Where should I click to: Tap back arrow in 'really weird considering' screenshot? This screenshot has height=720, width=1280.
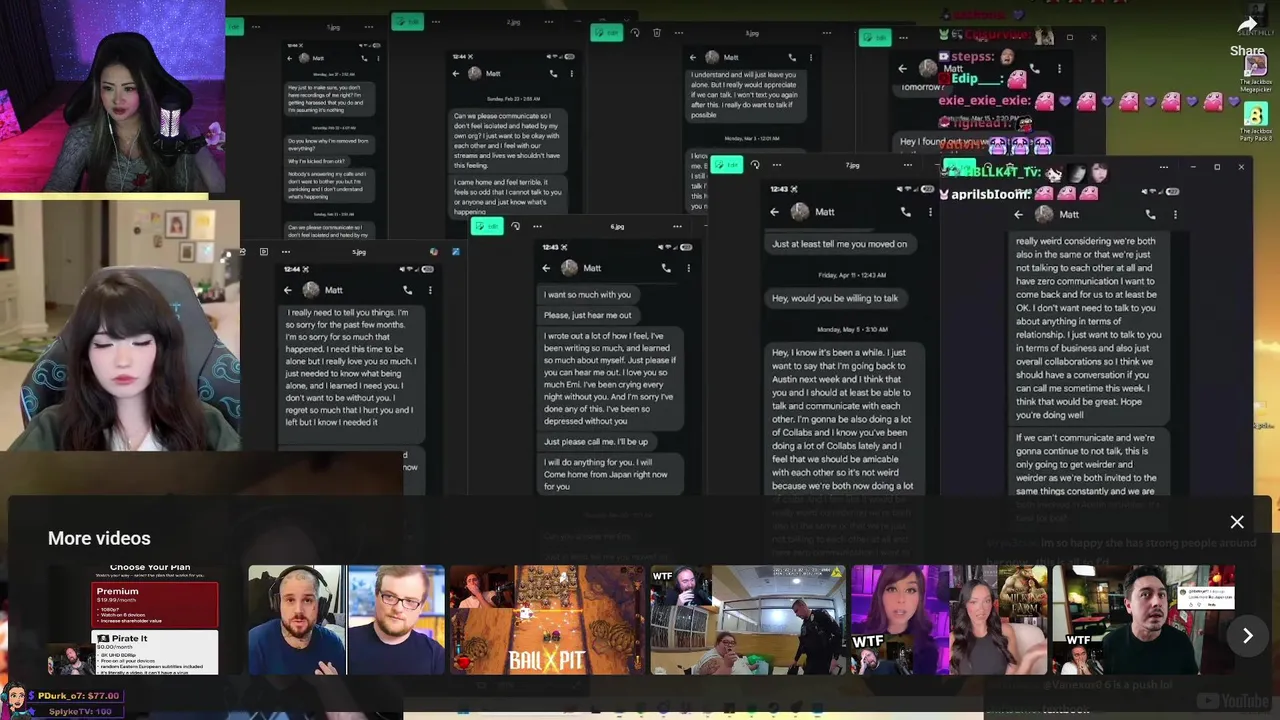1018,214
